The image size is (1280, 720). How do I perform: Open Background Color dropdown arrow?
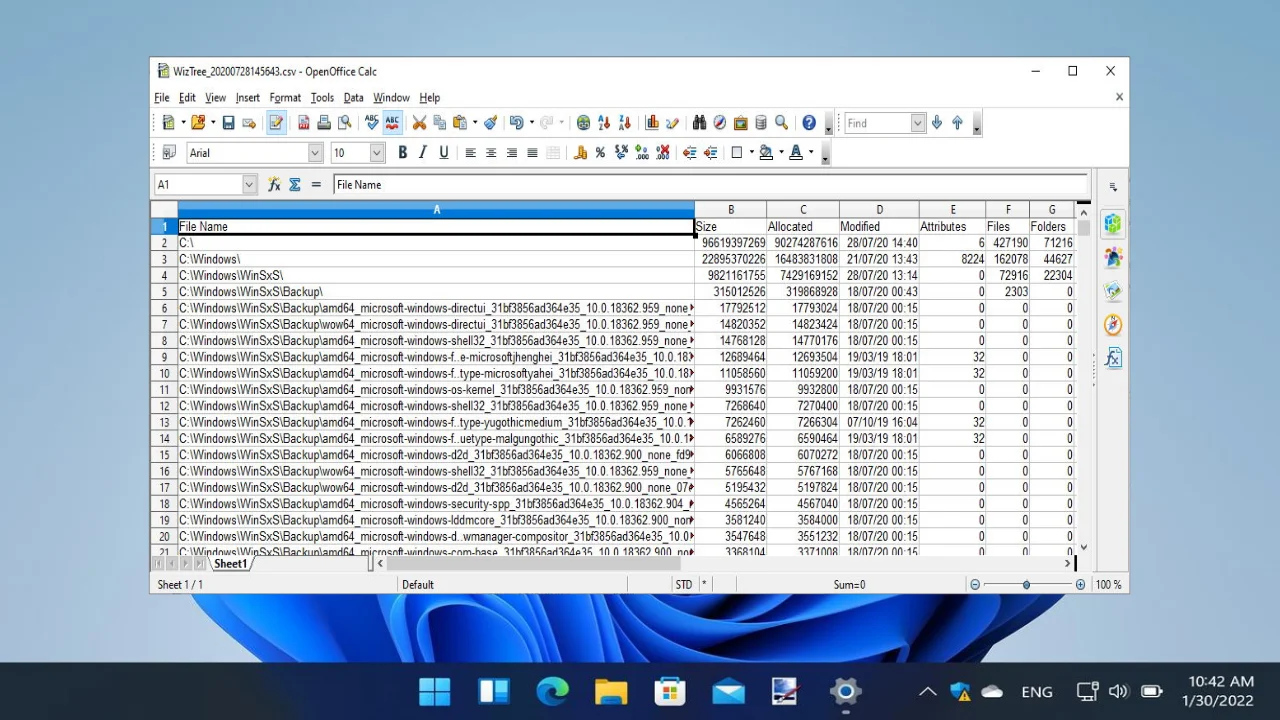pos(781,153)
